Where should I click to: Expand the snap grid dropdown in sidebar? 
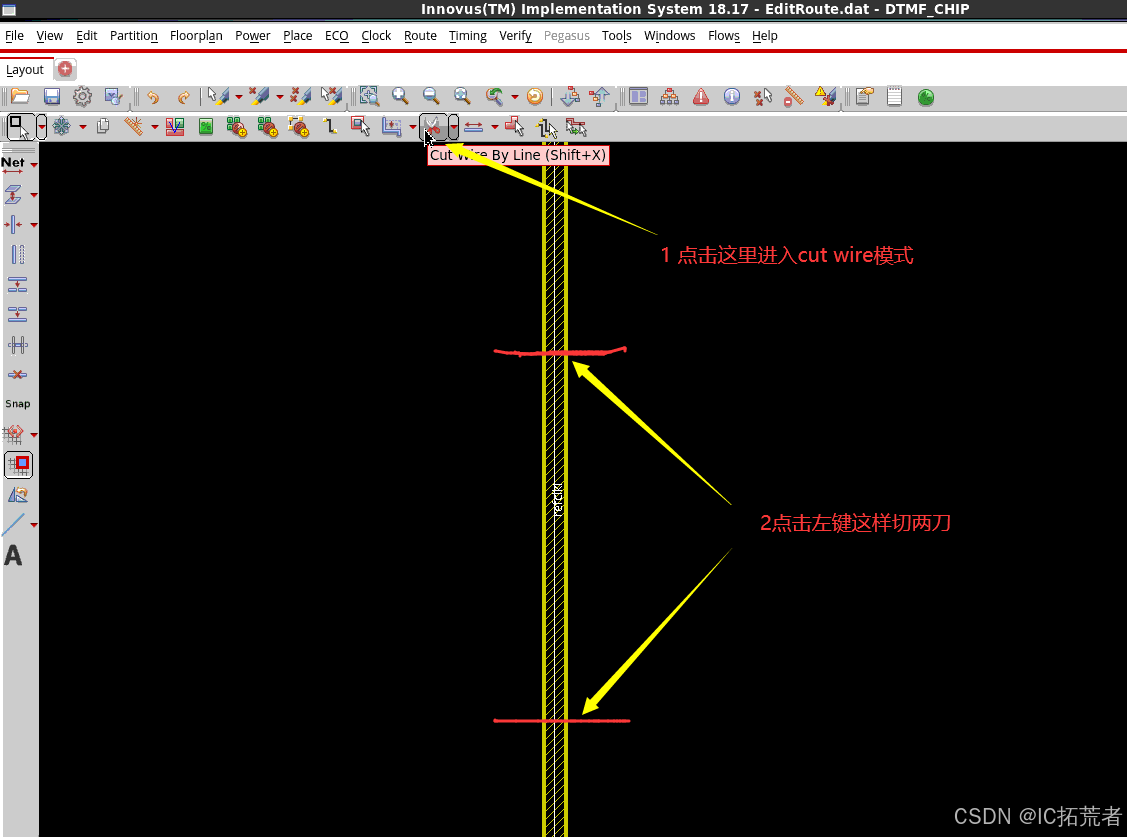tap(34, 435)
